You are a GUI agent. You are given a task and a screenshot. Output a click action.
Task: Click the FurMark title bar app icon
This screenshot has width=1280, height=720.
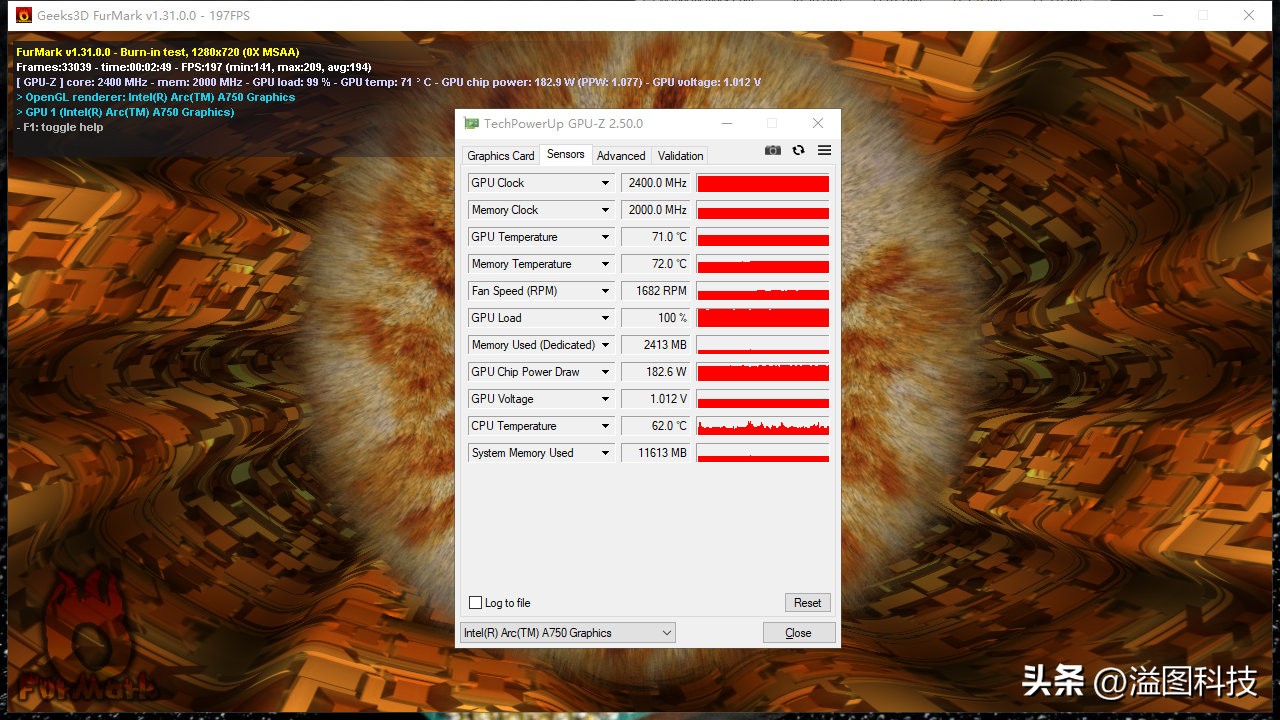pyautogui.click(x=24, y=15)
